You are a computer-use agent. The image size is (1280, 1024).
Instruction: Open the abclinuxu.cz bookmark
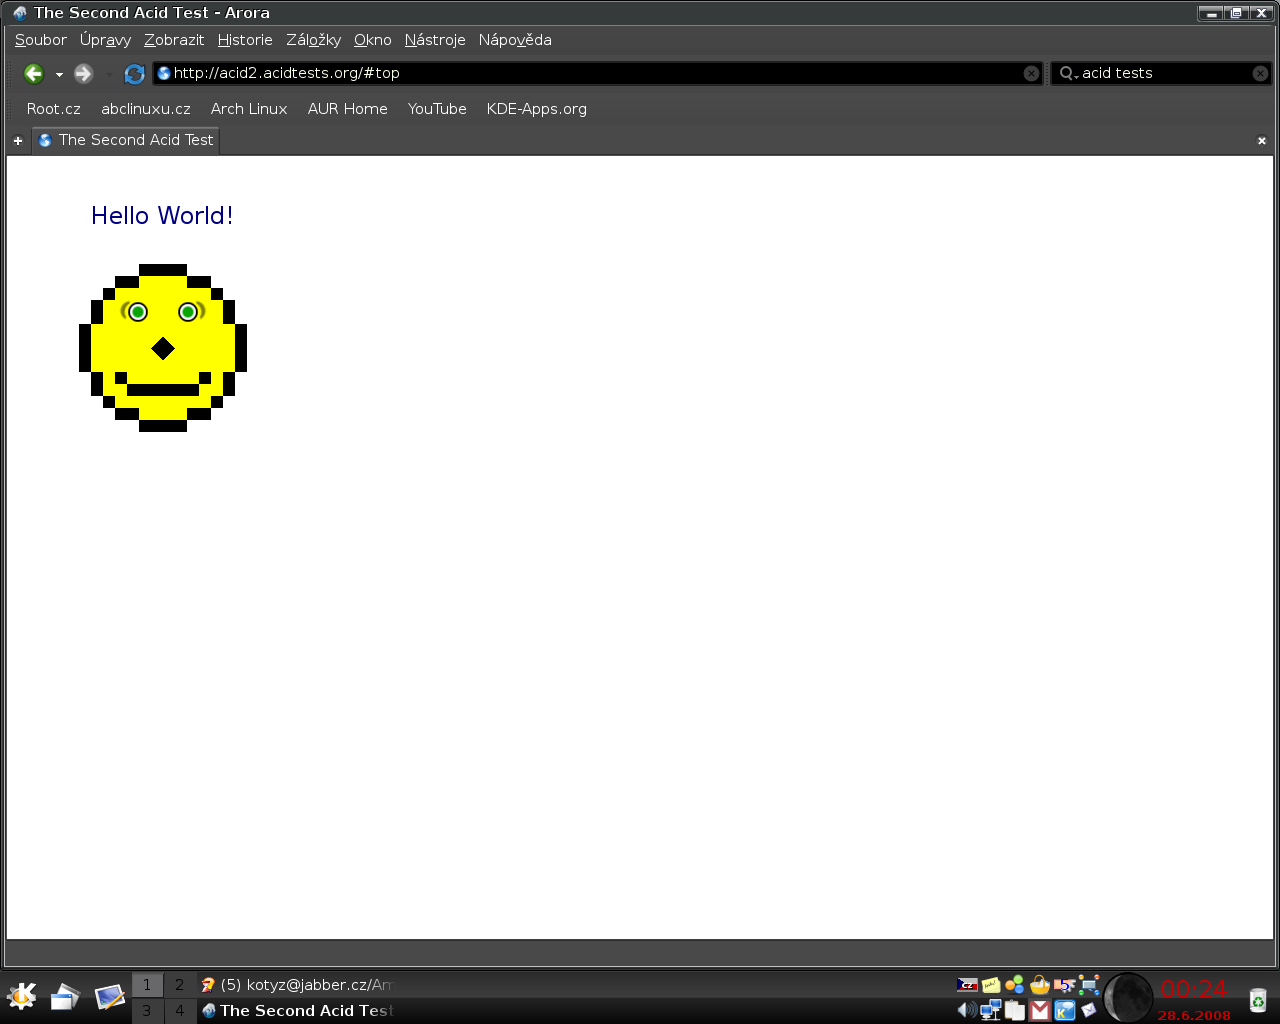pyautogui.click(x=146, y=109)
